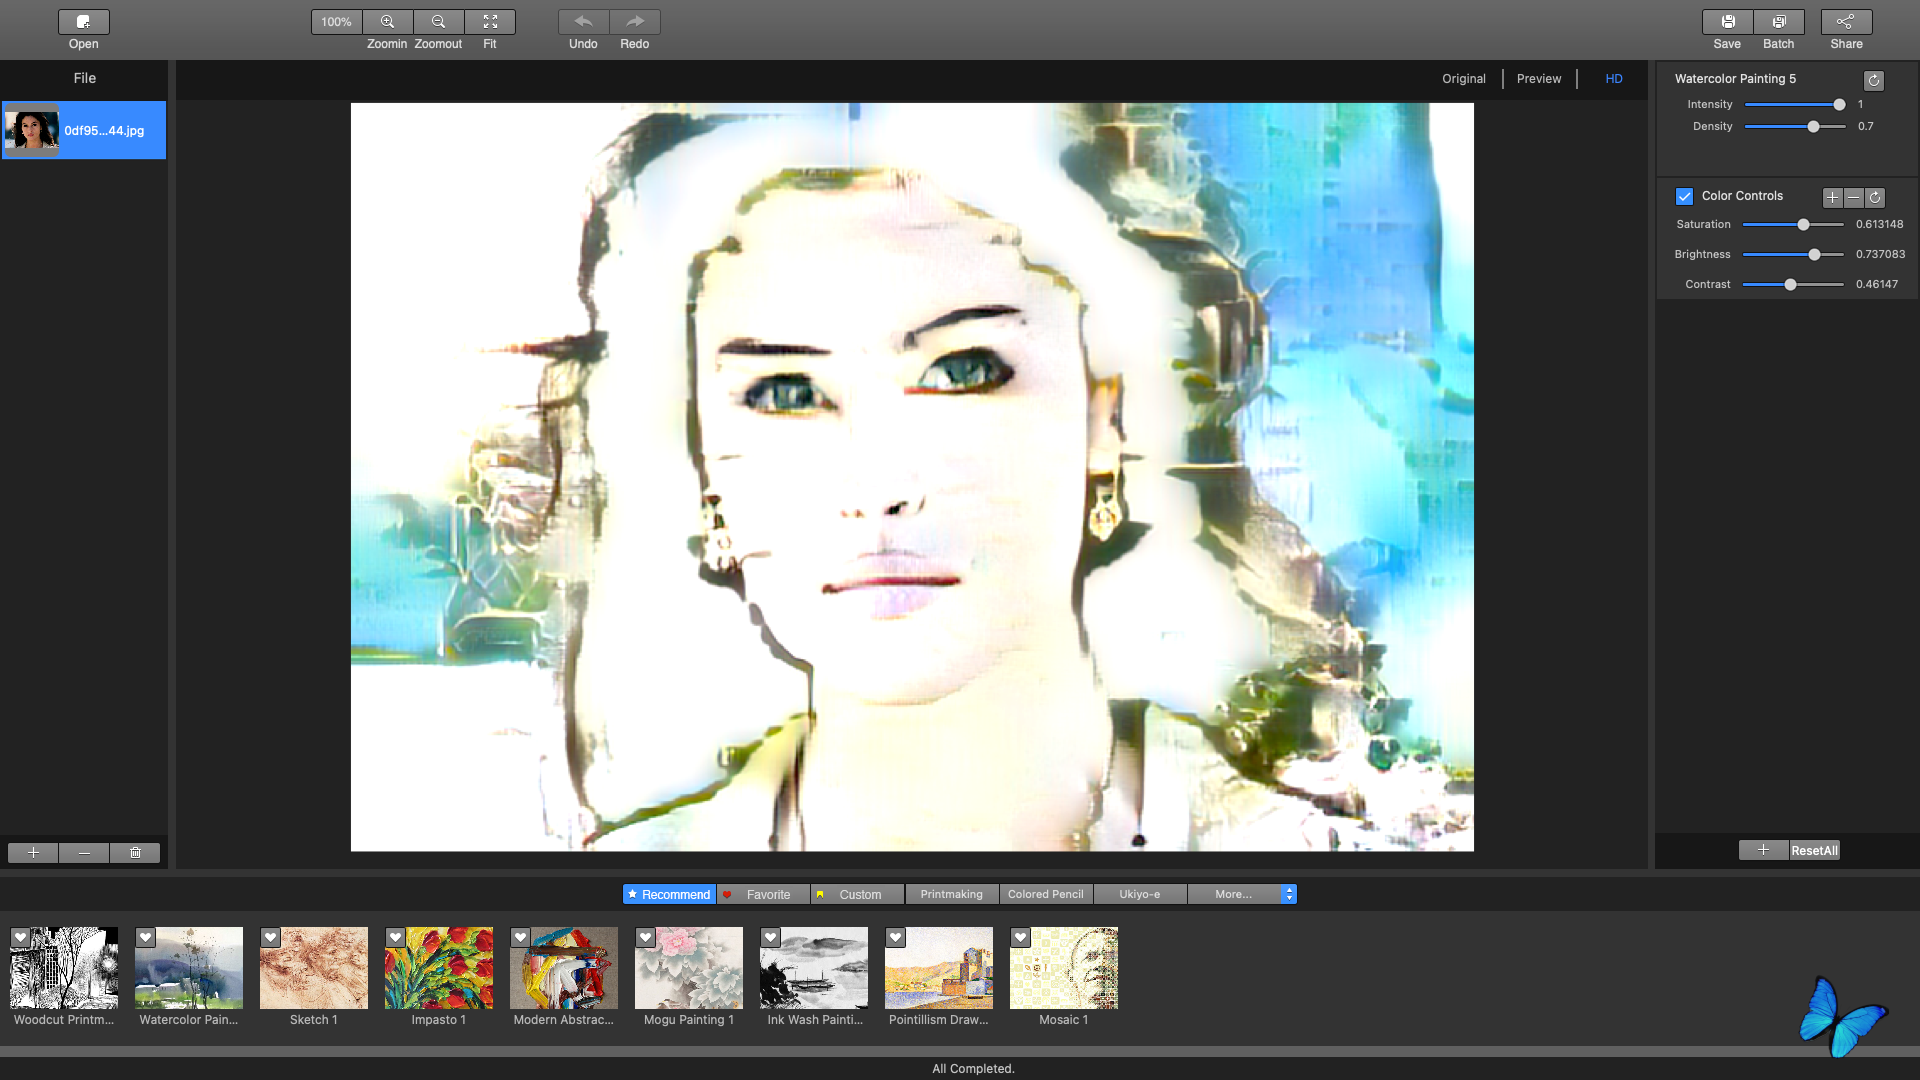The width and height of the screenshot is (1920, 1080).
Task: Click the Share icon
Action: click(x=1846, y=22)
